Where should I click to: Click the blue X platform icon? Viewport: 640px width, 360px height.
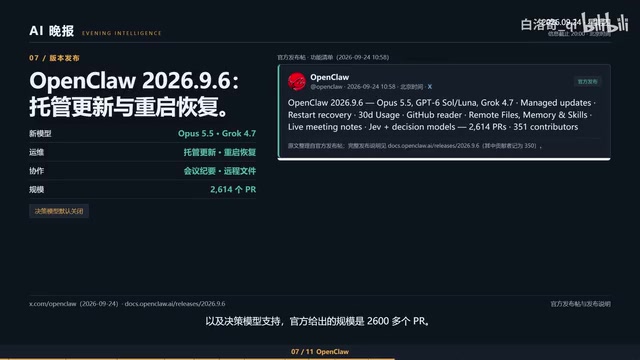click(x=429, y=87)
